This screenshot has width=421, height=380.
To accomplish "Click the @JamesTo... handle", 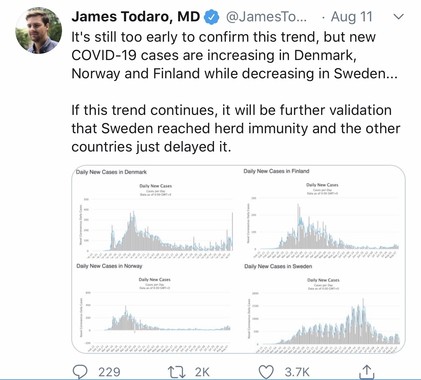I will (266, 17).
